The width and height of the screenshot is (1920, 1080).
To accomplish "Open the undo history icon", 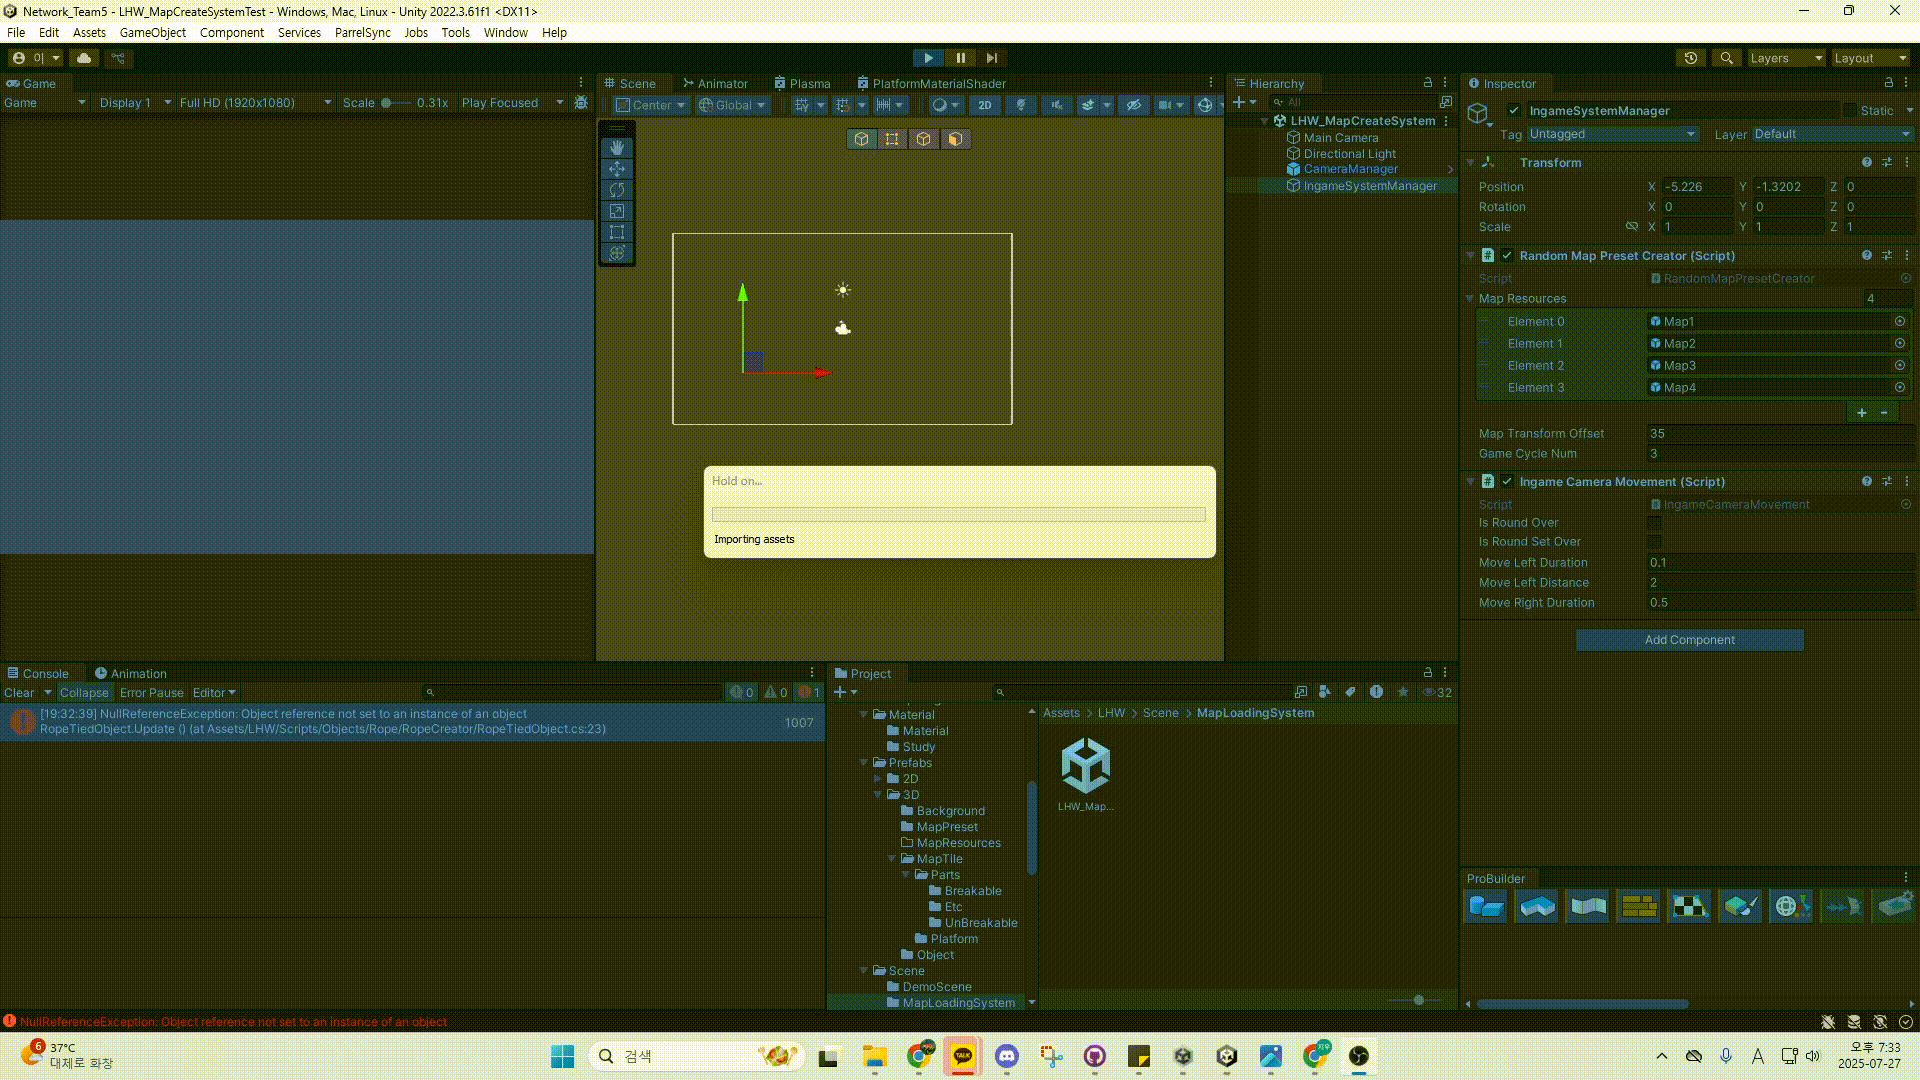I will [x=1691, y=58].
